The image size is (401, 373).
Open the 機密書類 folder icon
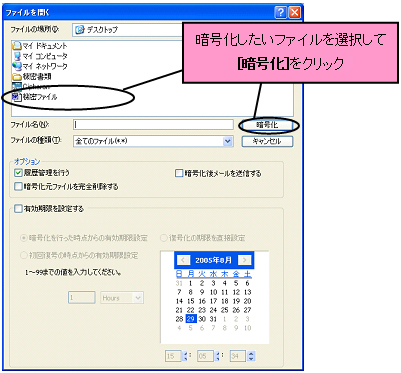[17, 76]
